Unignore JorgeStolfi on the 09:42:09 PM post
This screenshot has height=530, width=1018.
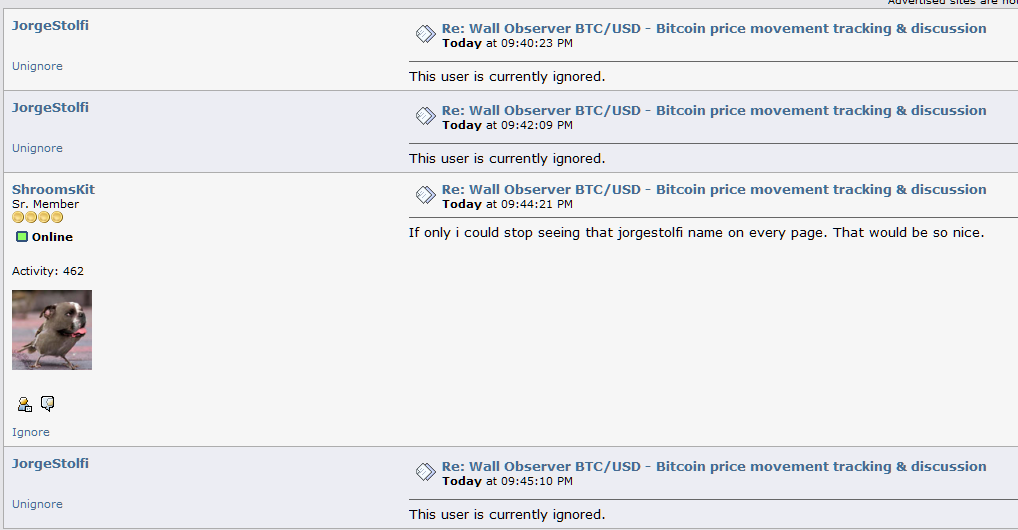click(x=37, y=148)
